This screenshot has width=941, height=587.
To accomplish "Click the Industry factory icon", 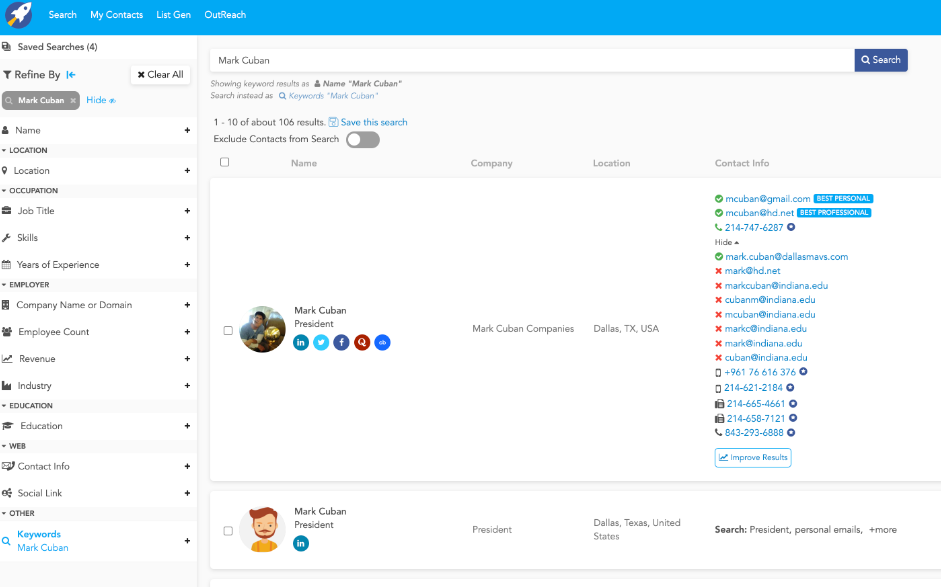I will 7,385.
